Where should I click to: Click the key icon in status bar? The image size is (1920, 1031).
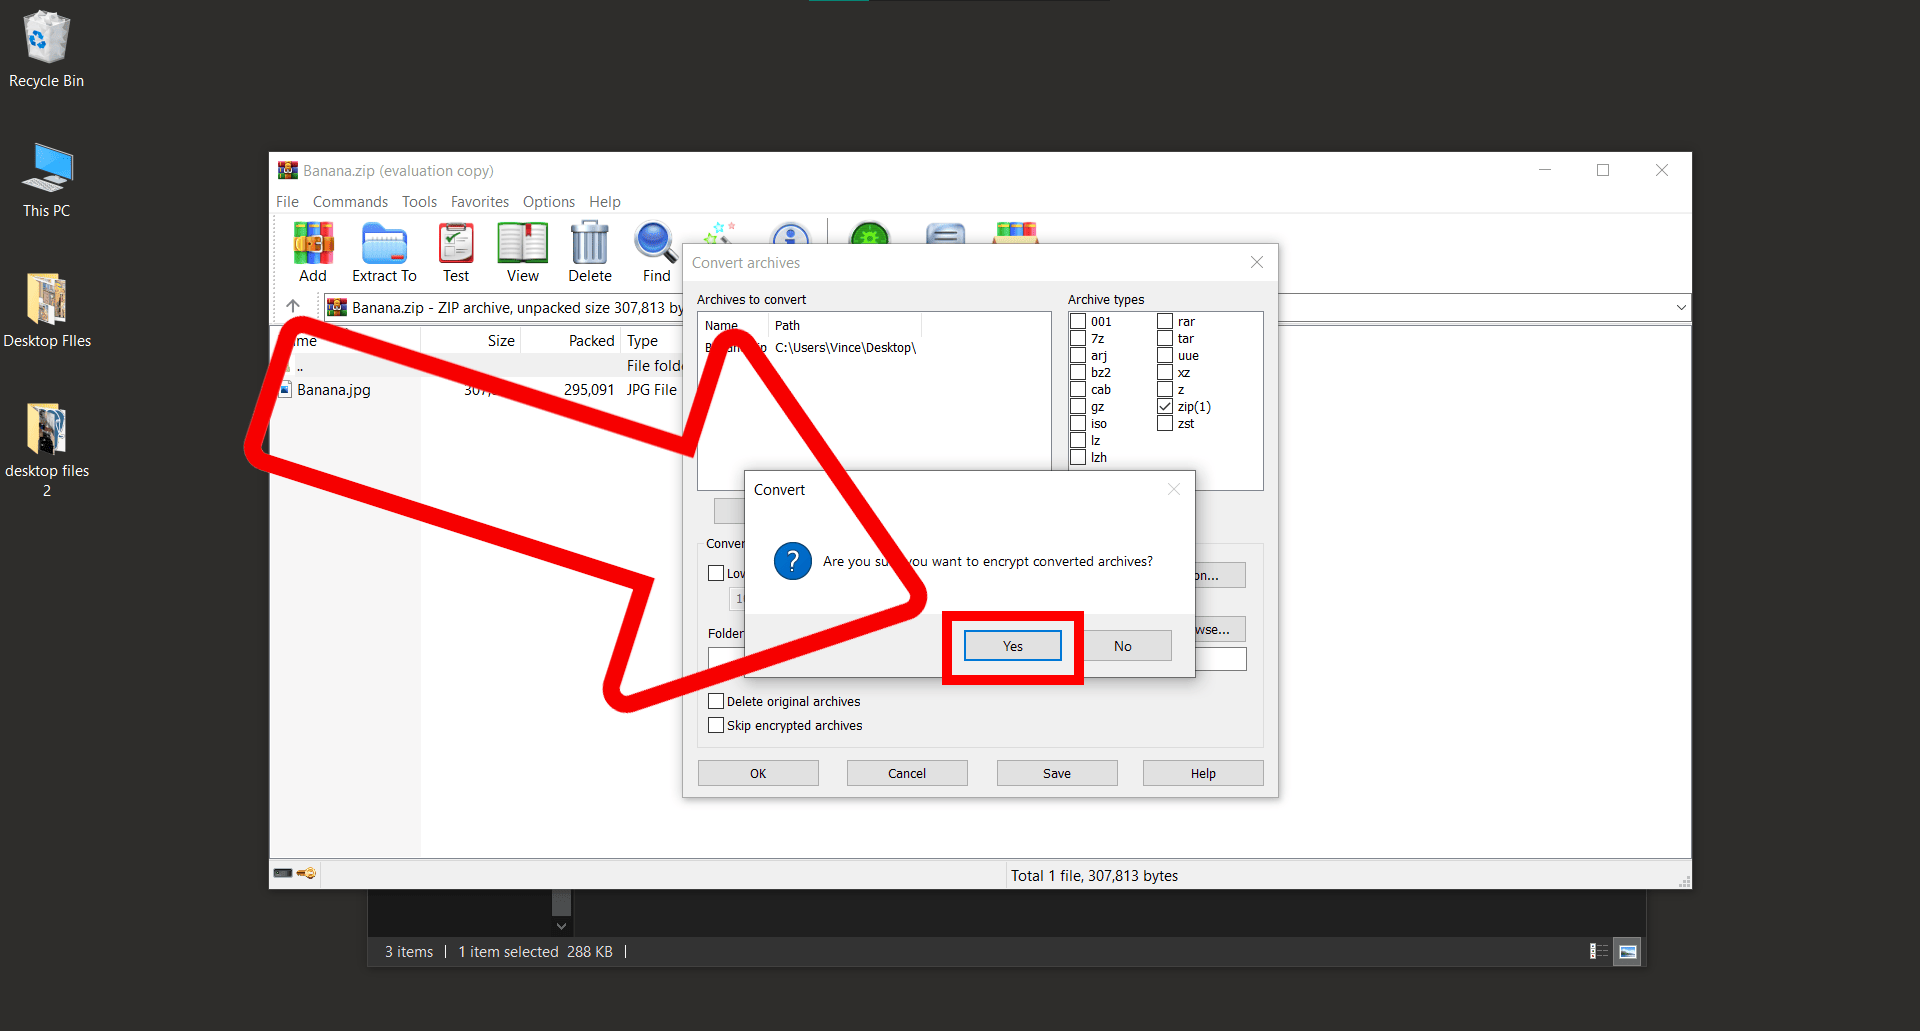[x=307, y=873]
